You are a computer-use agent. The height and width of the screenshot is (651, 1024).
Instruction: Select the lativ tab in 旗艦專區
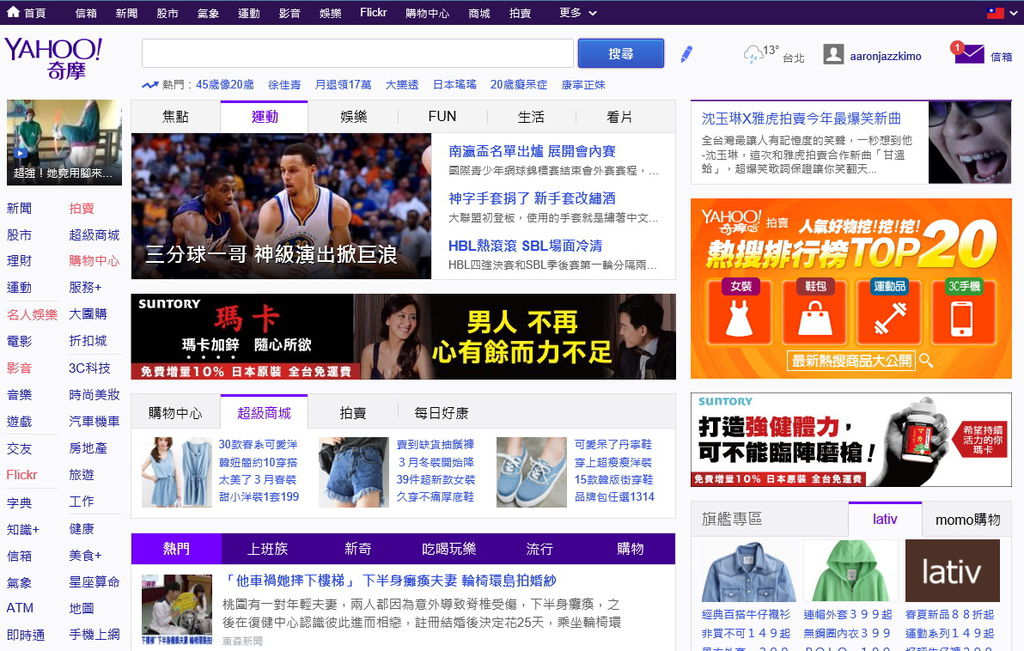pos(885,519)
